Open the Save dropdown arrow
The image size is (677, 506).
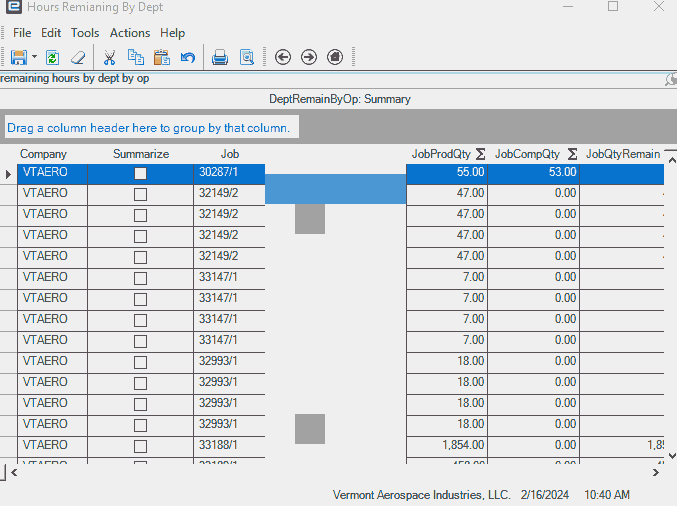[x=35, y=57]
